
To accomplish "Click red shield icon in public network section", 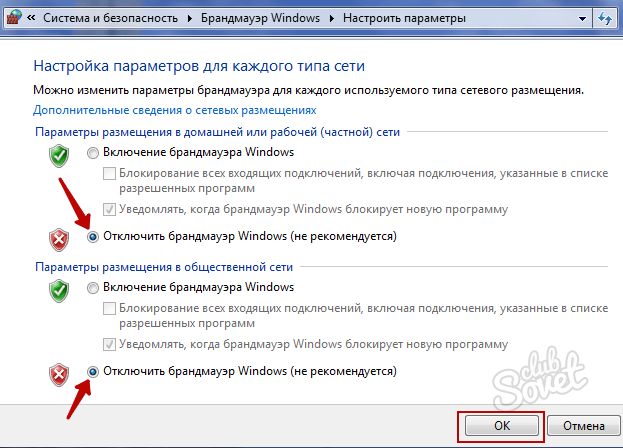I will pos(59,374).
